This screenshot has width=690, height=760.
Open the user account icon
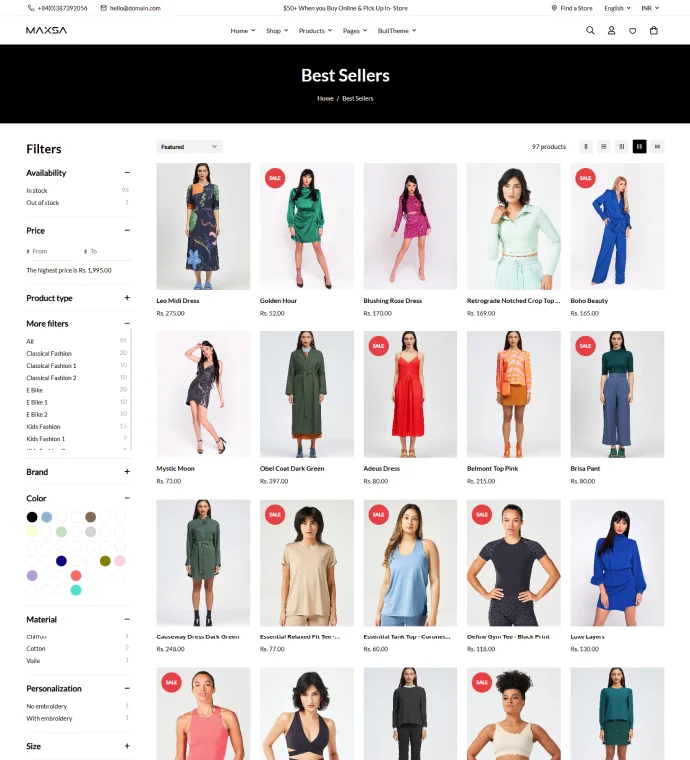[x=611, y=31]
